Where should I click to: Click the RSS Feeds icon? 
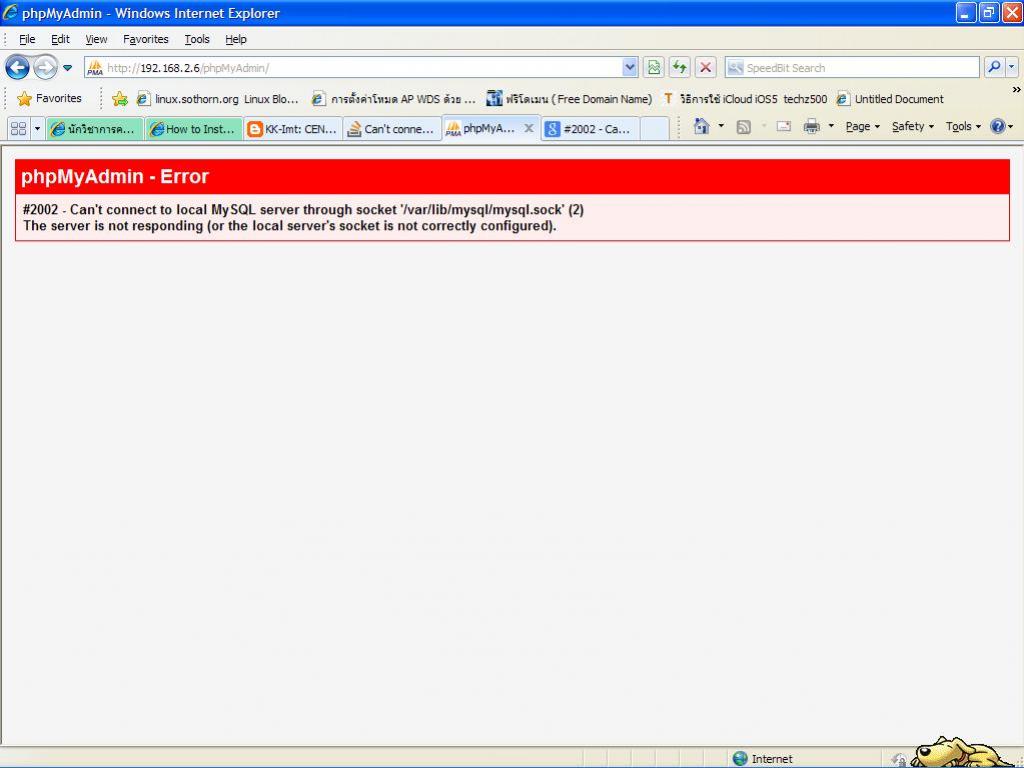(x=743, y=127)
